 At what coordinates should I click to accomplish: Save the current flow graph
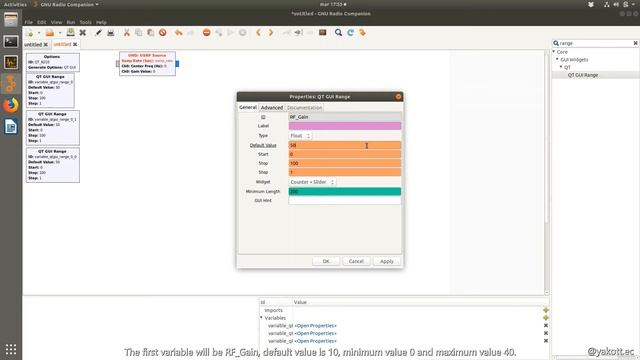pos(71,33)
